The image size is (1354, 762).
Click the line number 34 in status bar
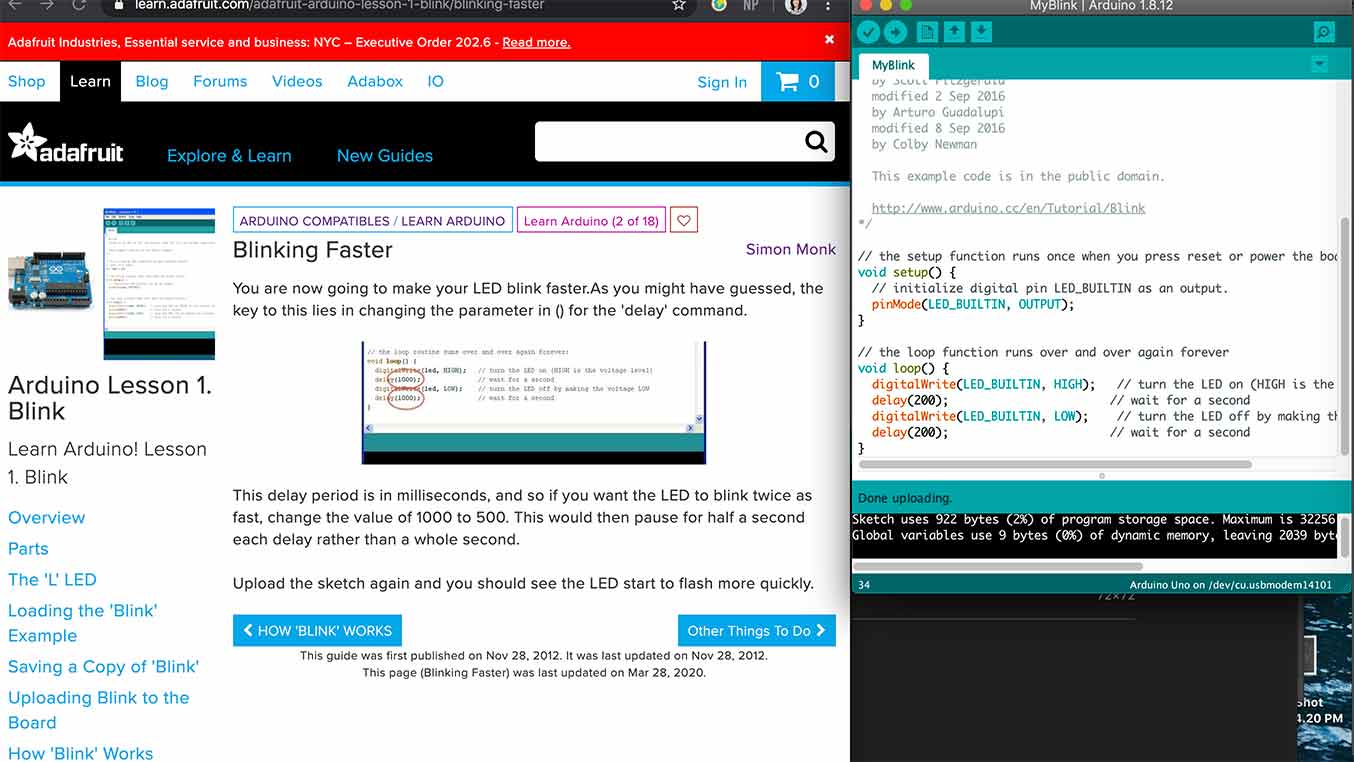[864, 585]
